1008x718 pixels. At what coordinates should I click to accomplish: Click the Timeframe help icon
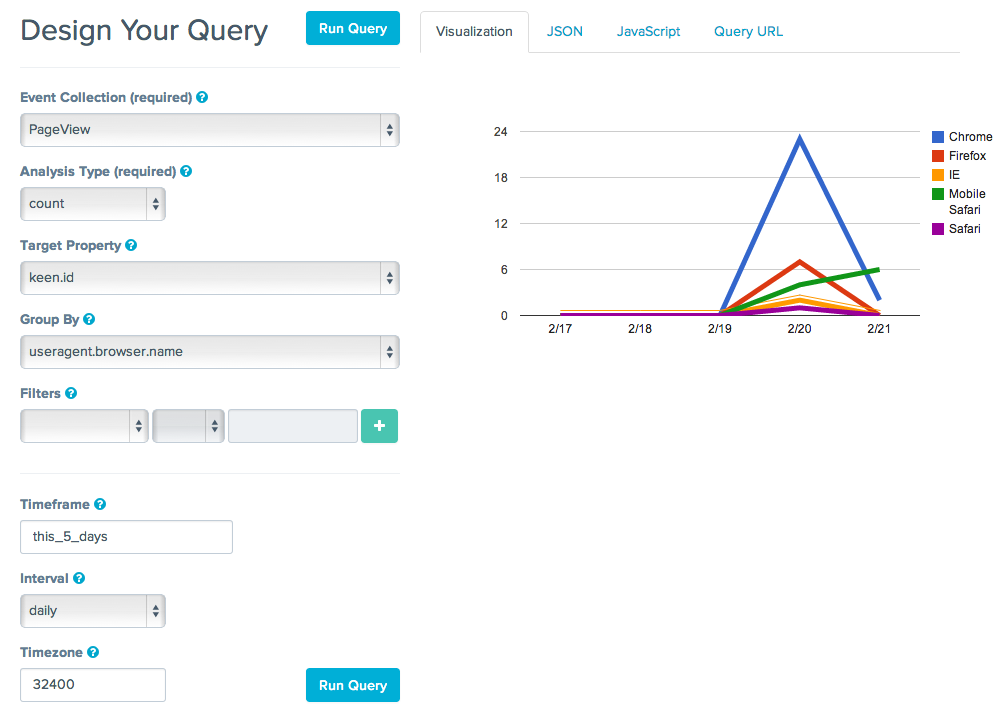coord(99,505)
